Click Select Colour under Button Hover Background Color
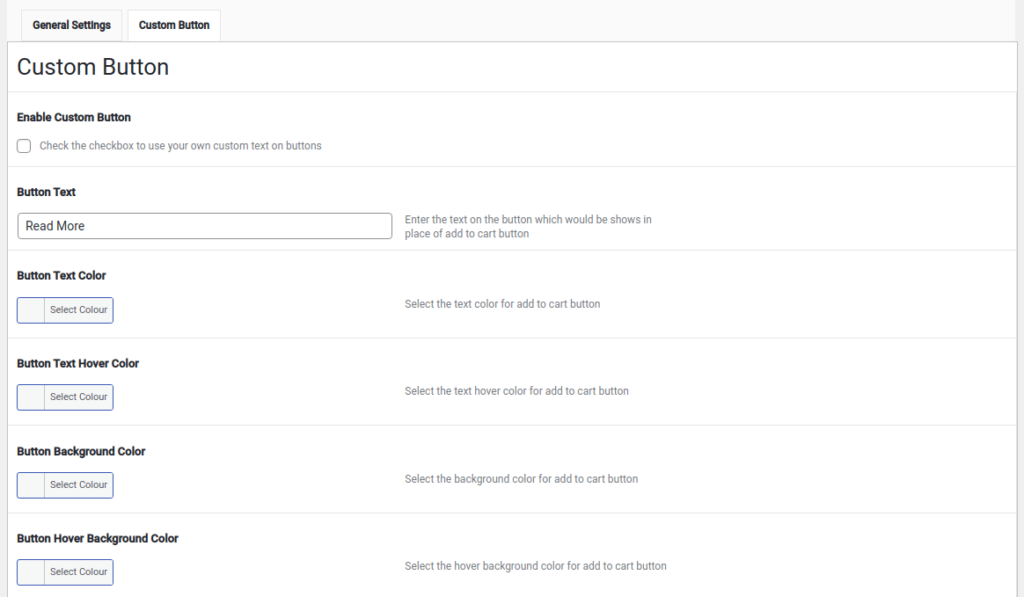Image resolution: width=1024 pixels, height=597 pixels. click(78, 572)
